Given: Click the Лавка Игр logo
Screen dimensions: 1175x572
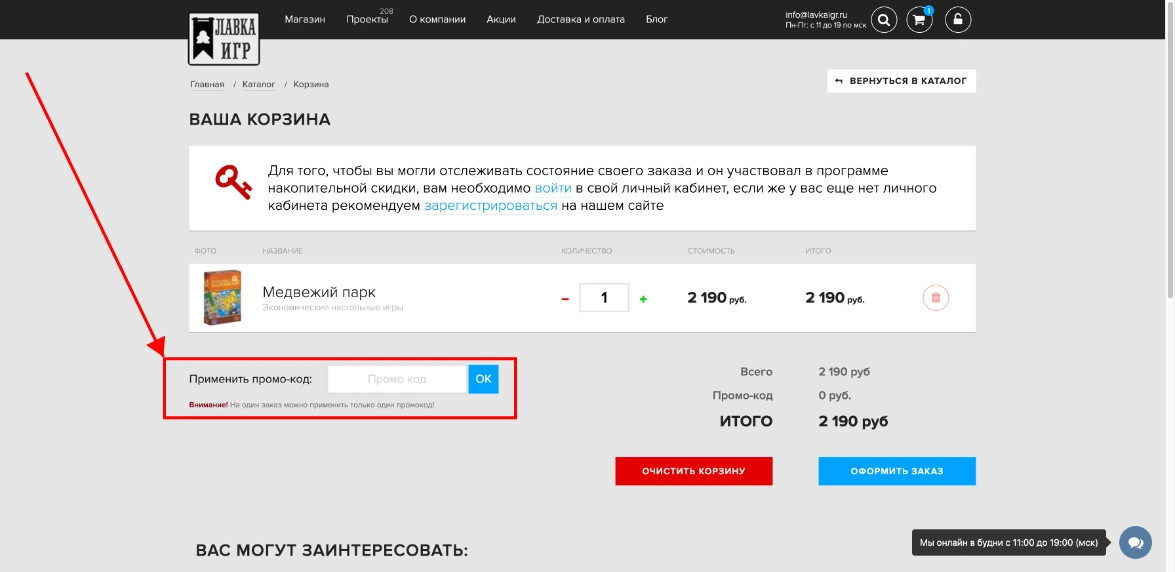Looking at the screenshot, I should coord(223,37).
